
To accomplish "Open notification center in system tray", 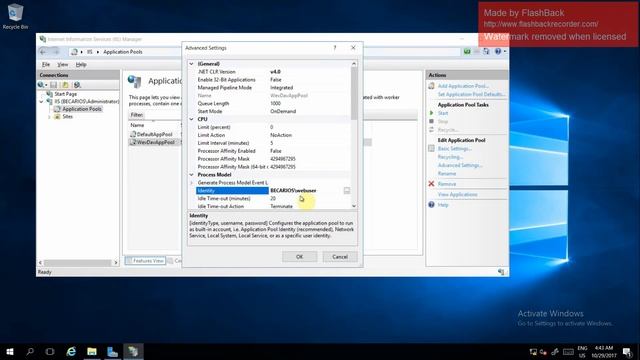I will [x=628, y=352].
